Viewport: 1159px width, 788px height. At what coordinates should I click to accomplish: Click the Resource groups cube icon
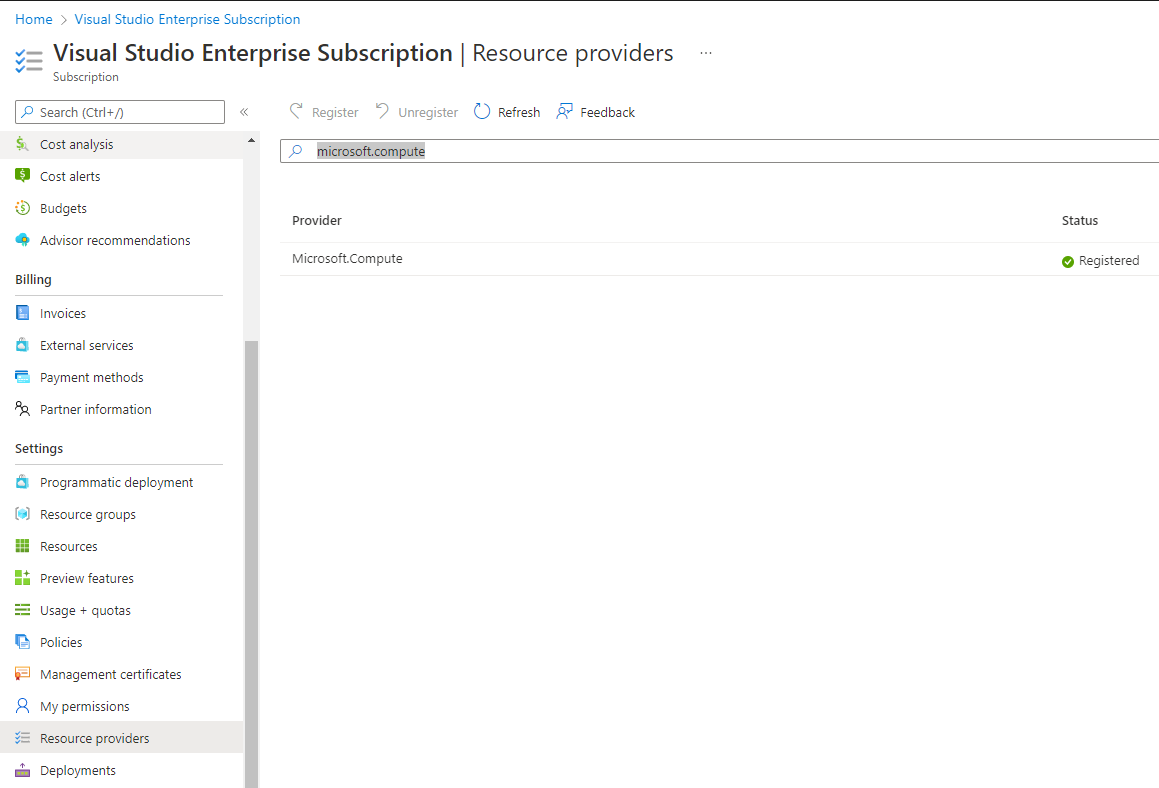click(22, 514)
